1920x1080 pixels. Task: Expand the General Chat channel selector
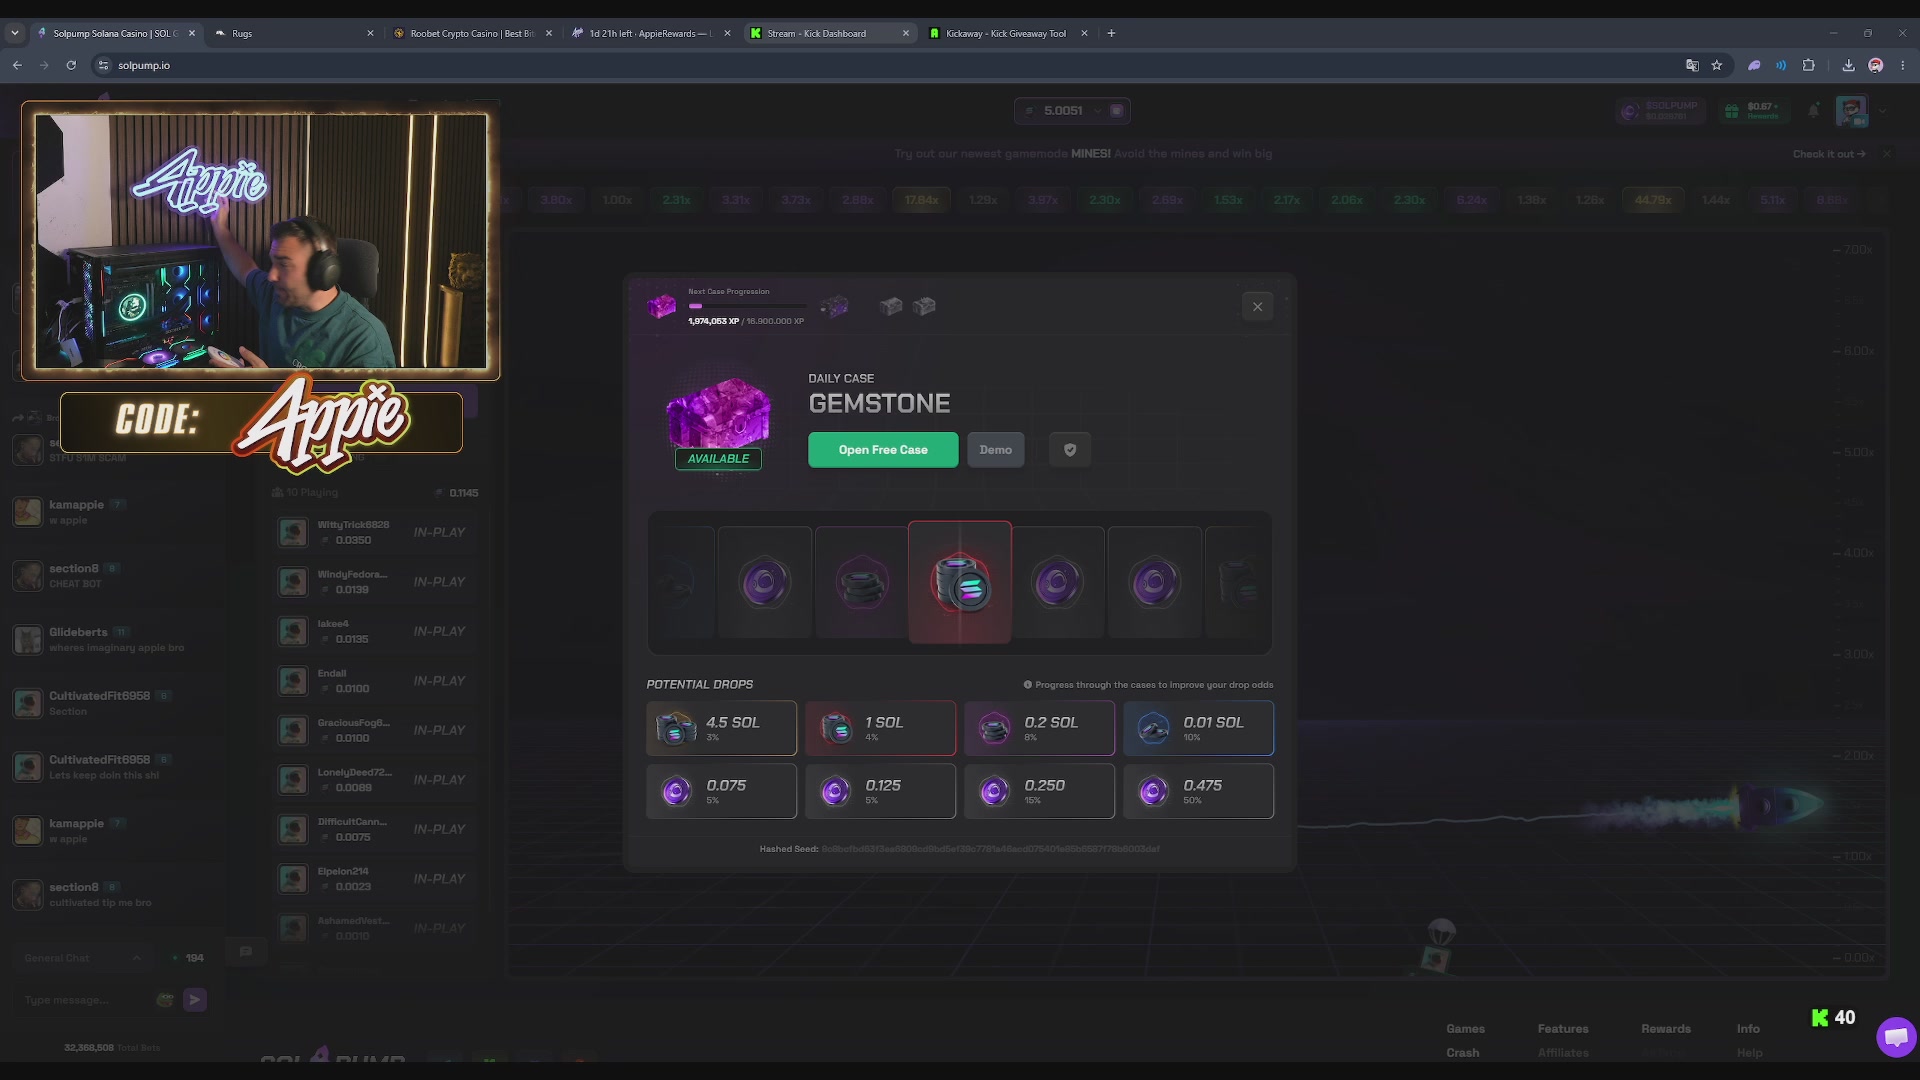click(82, 958)
